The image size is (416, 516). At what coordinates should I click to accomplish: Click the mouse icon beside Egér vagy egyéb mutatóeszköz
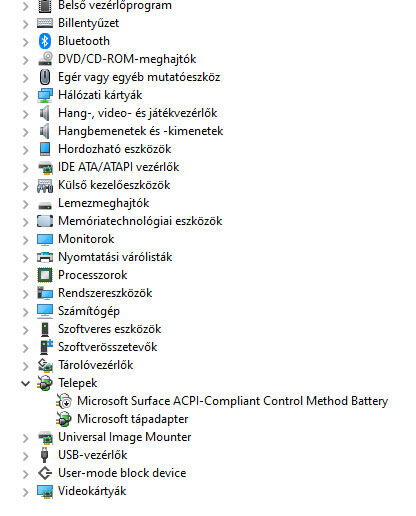pyautogui.click(x=45, y=77)
